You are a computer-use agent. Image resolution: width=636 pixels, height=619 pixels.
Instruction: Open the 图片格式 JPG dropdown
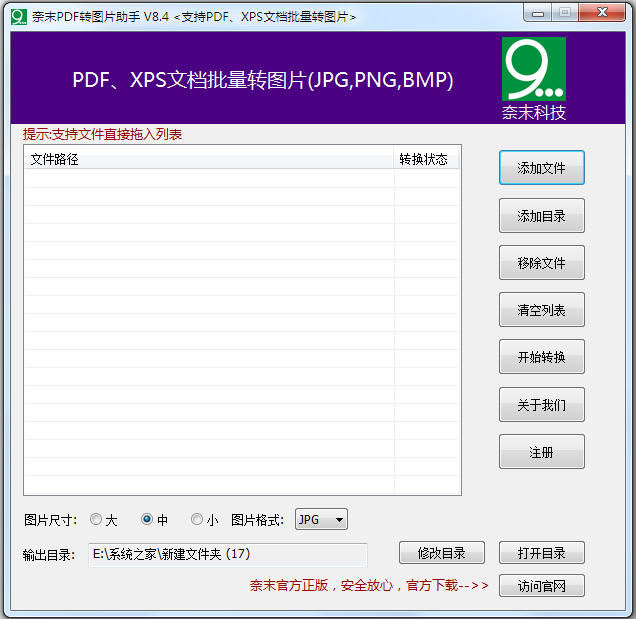point(321,519)
